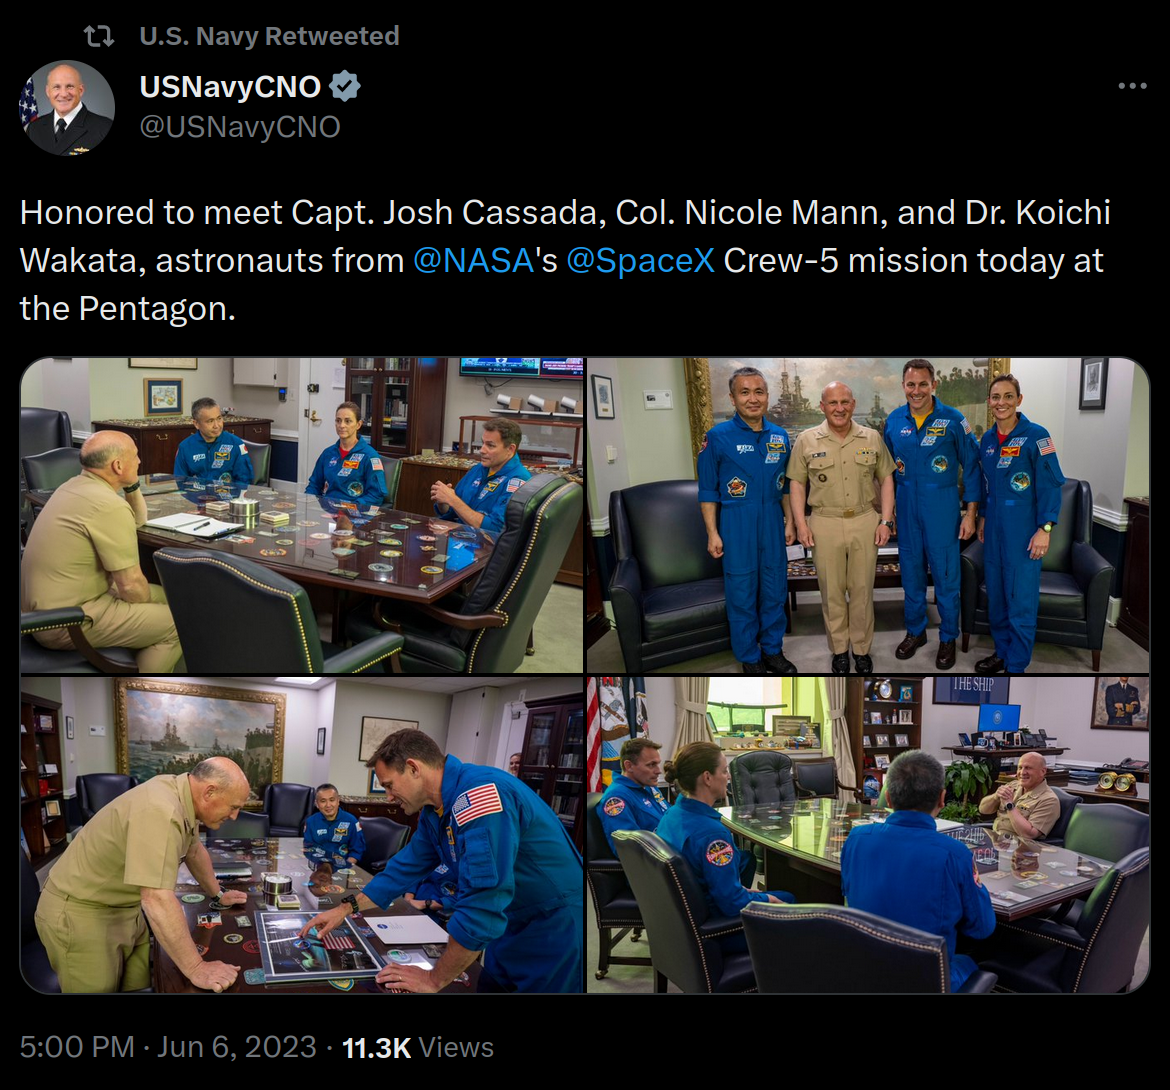The height and width of the screenshot is (1090, 1170).
Task: Open the USNavyCNO display name
Action: pyautogui.click(x=230, y=87)
